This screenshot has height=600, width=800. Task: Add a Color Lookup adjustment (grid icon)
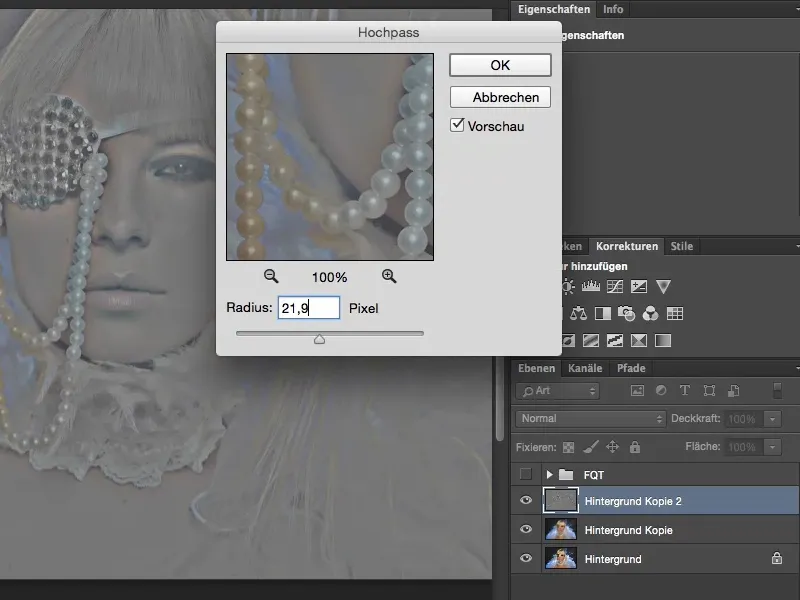pyautogui.click(x=674, y=313)
